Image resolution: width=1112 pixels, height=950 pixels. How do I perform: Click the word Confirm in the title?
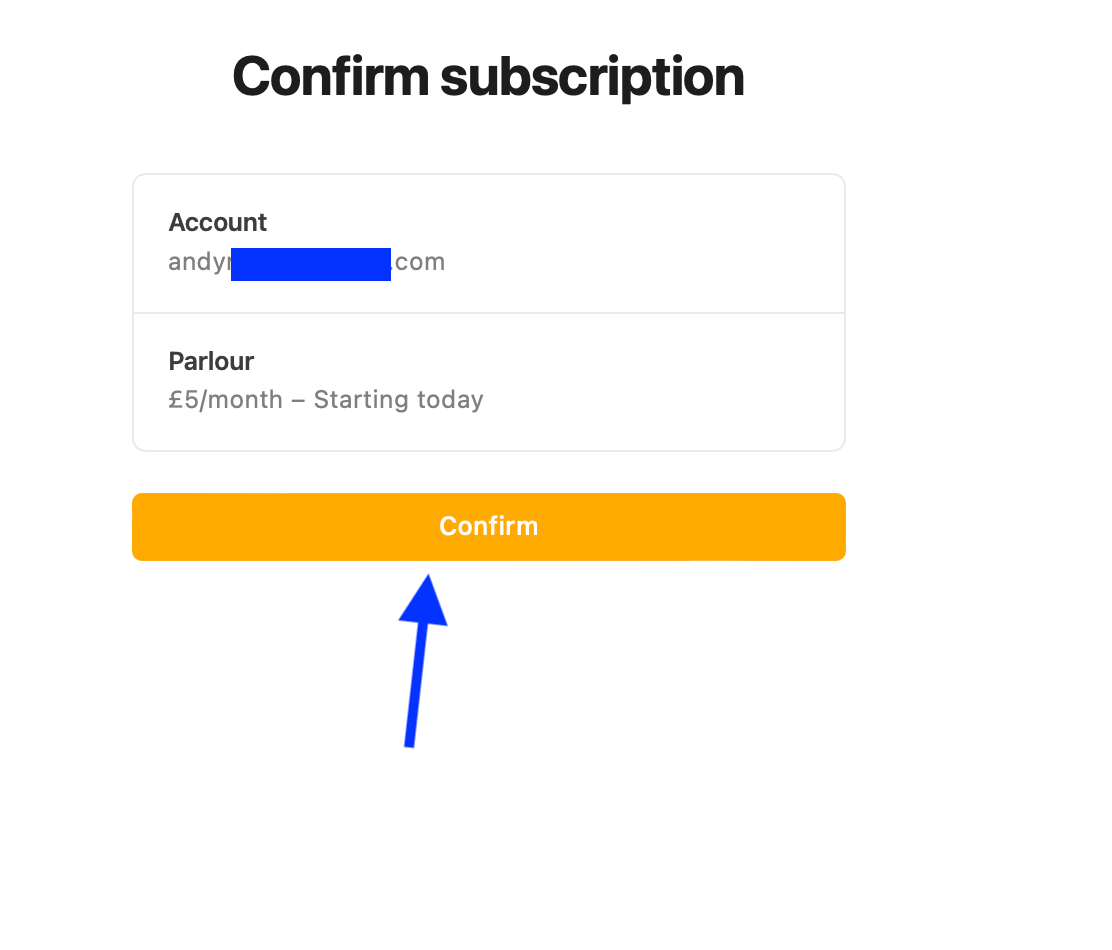331,77
